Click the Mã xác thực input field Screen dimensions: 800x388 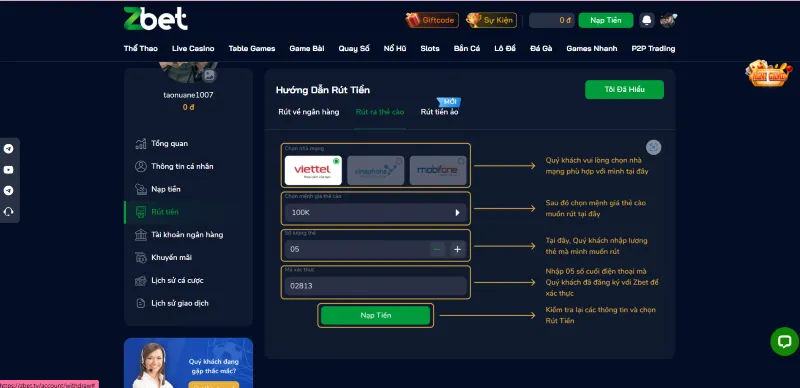[x=376, y=286]
